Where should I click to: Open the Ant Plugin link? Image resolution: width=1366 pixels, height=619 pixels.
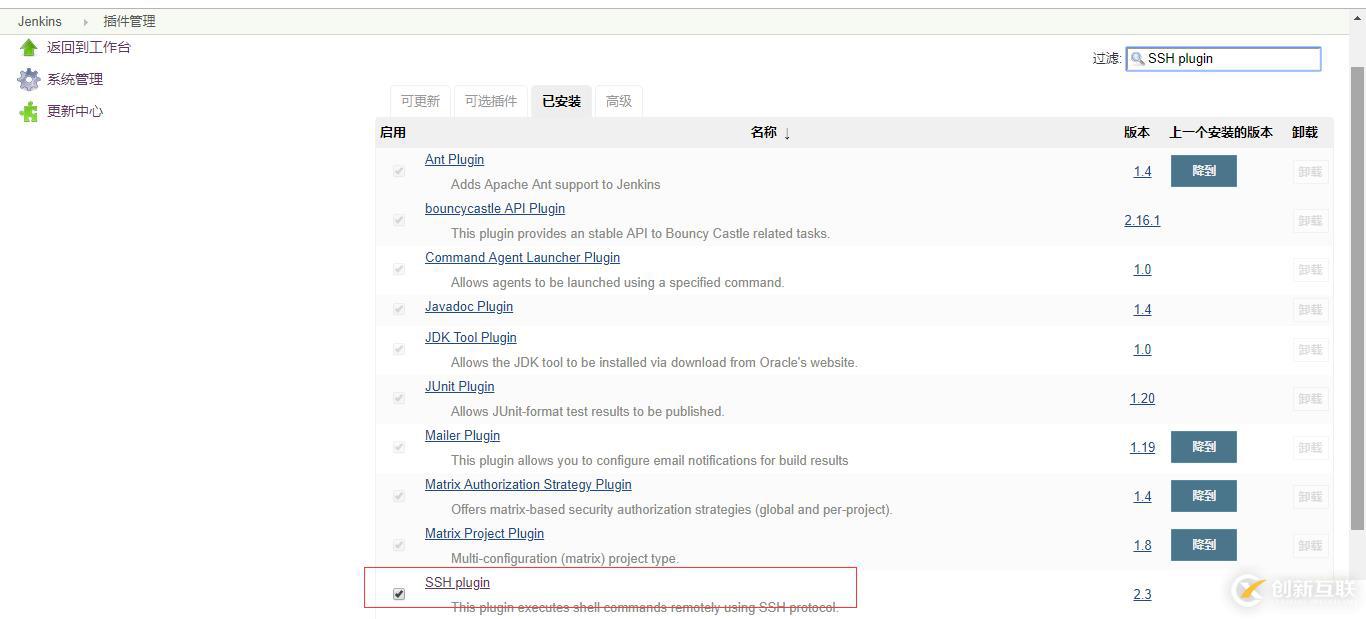(x=454, y=159)
